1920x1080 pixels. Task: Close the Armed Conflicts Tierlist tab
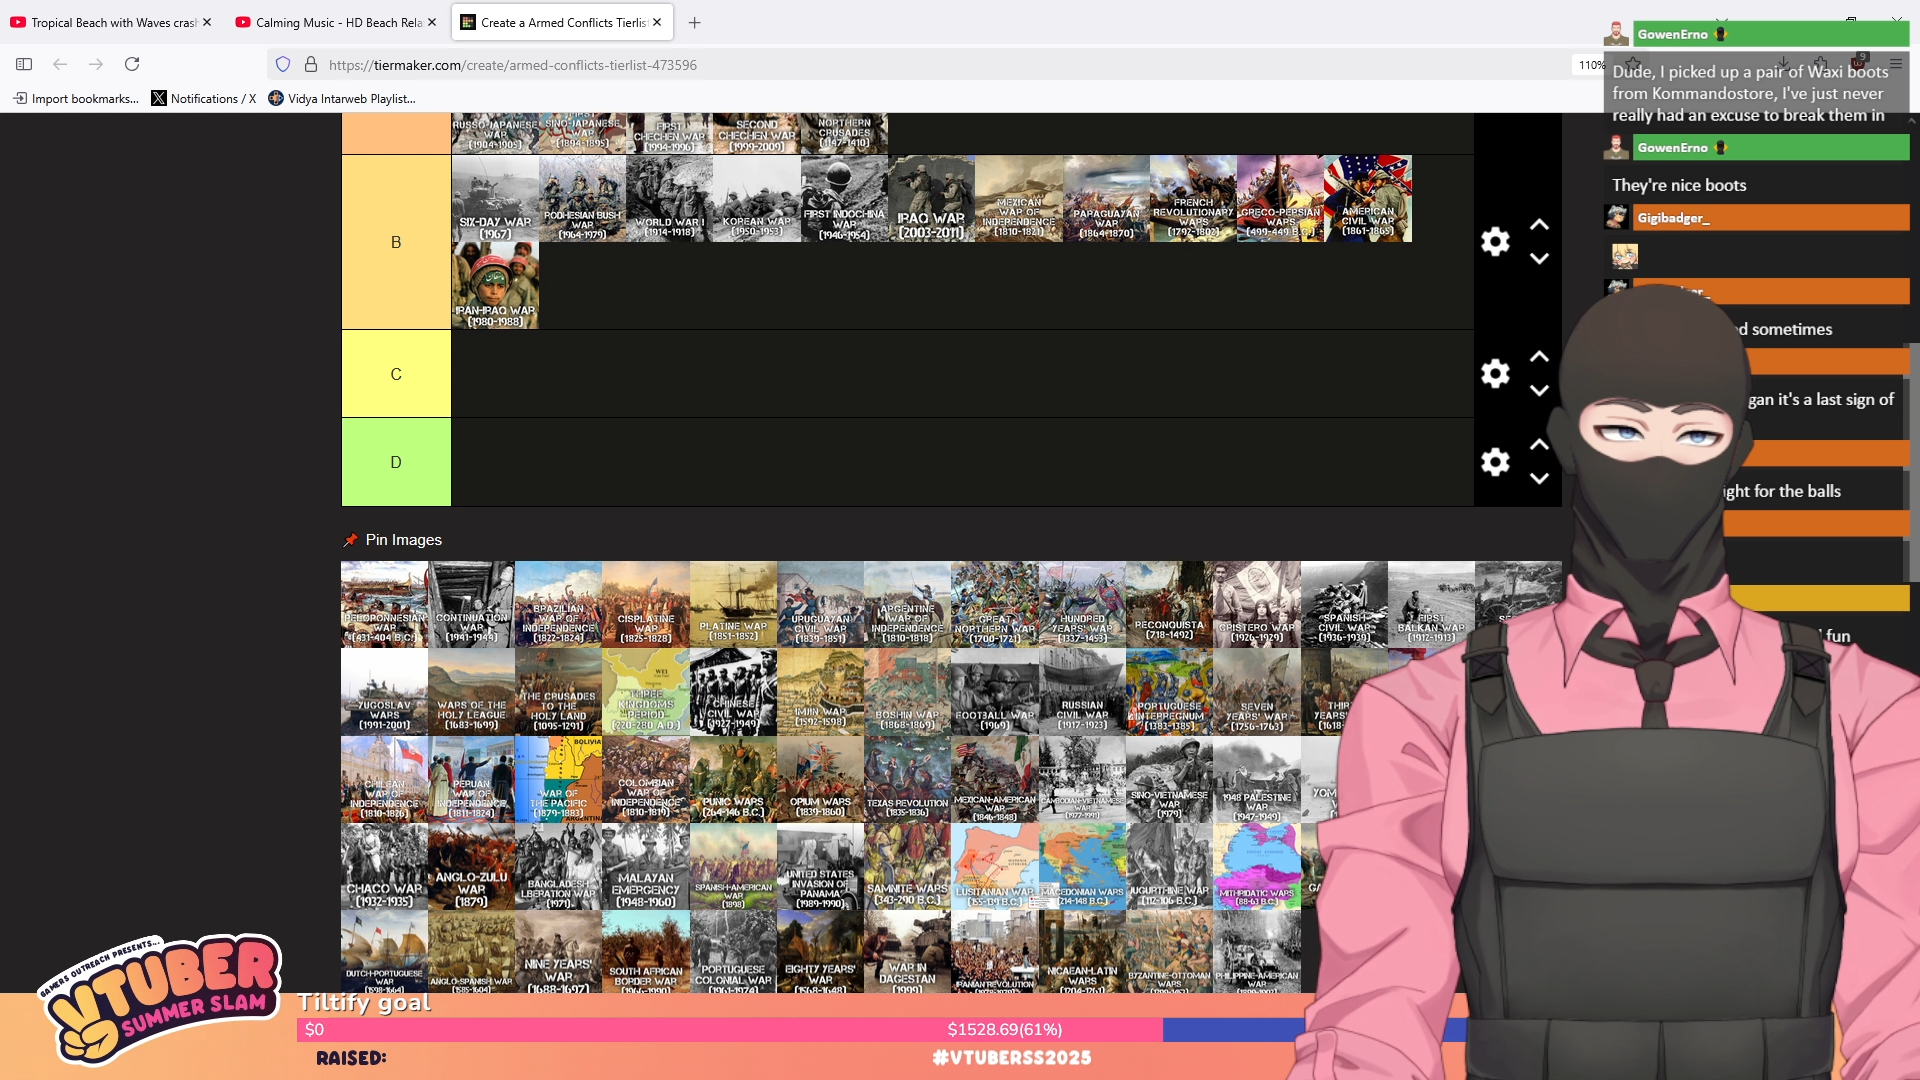(x=657, y=22)
